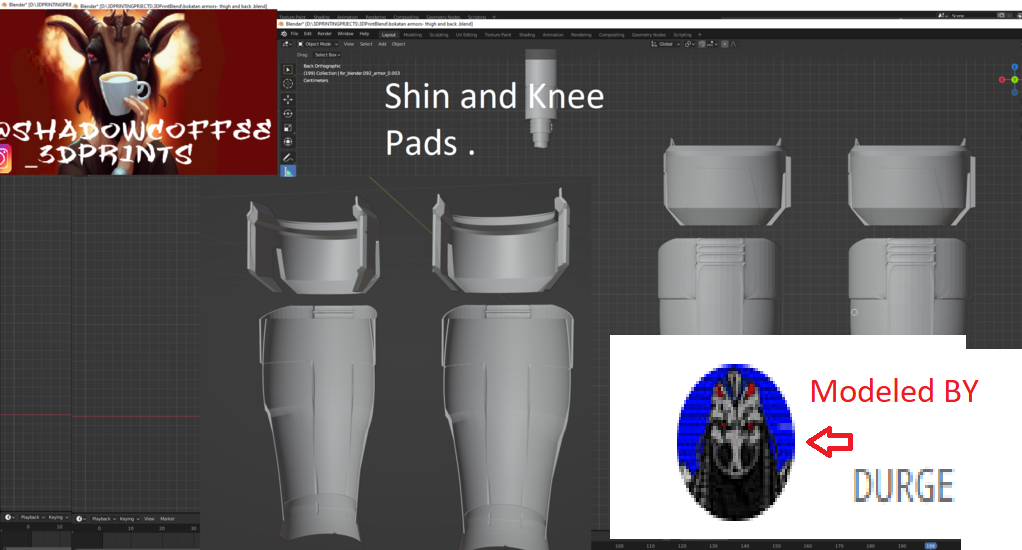The image size is (1022, 550).
Task: Toggle proportional editing
Action: 725,44
